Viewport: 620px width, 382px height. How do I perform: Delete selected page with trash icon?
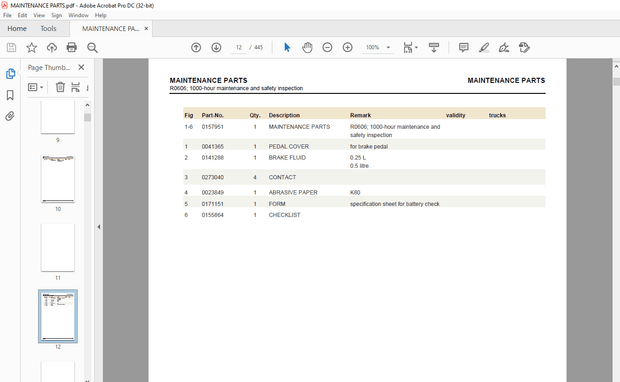click(x=60, y=87)
